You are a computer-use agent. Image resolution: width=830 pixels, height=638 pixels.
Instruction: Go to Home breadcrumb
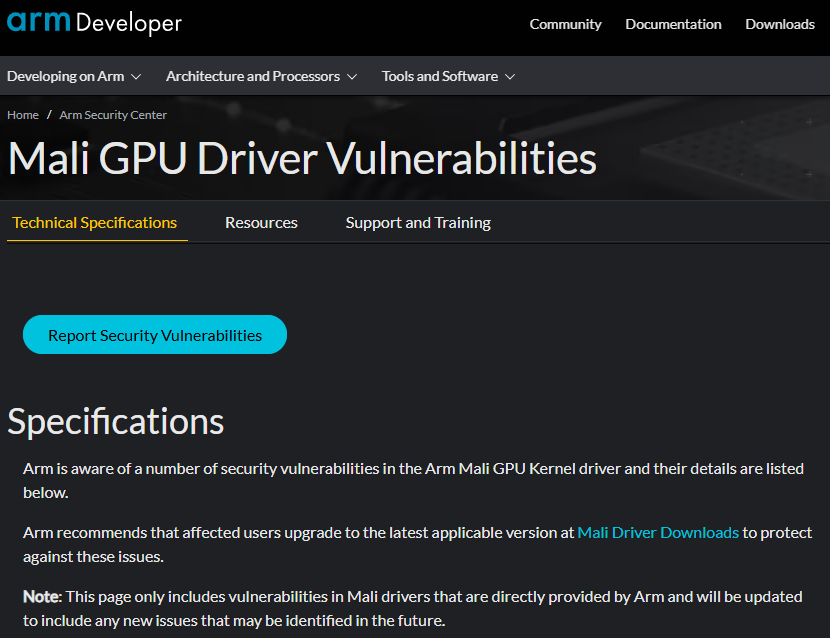point(23,115)
